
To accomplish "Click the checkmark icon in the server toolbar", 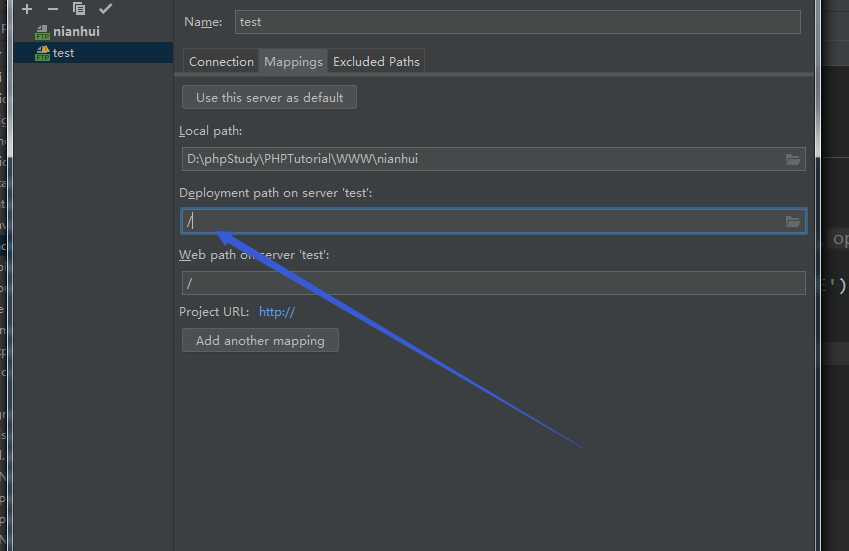I will [105, 9].
